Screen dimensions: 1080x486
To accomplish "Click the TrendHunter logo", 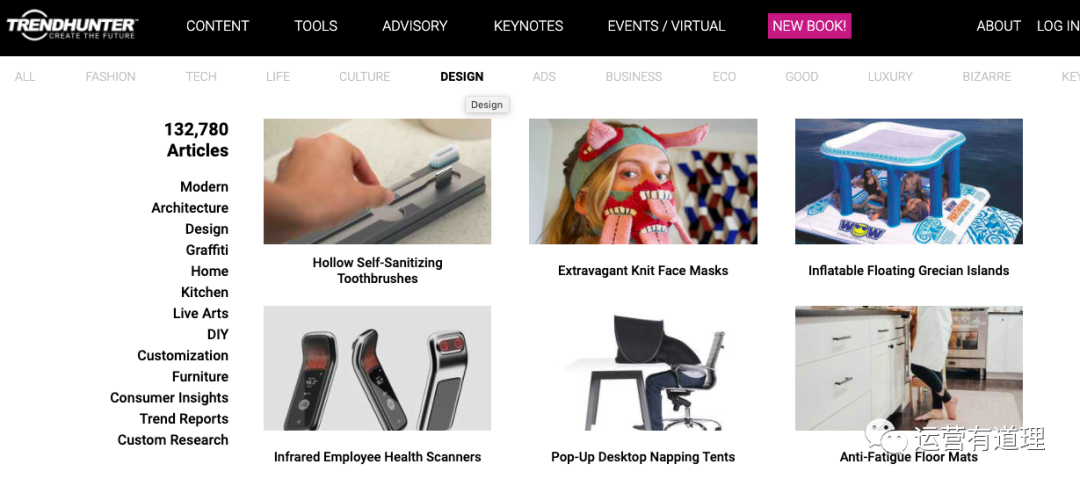I will pos(72,25).
